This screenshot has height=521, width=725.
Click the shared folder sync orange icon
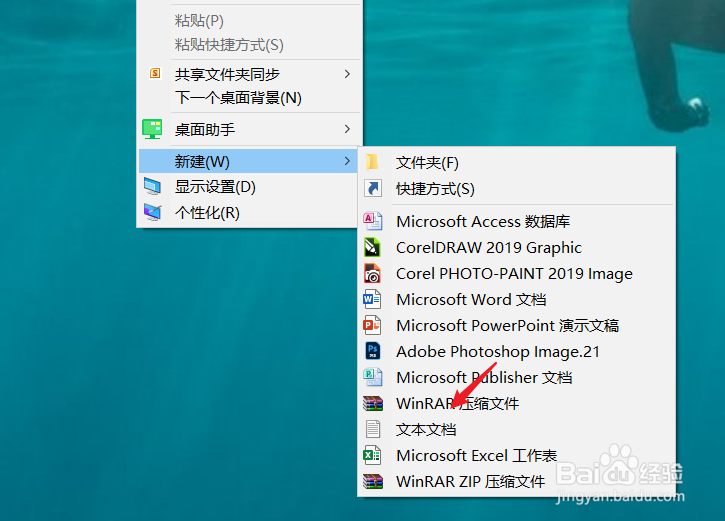[x=155, y=73]
